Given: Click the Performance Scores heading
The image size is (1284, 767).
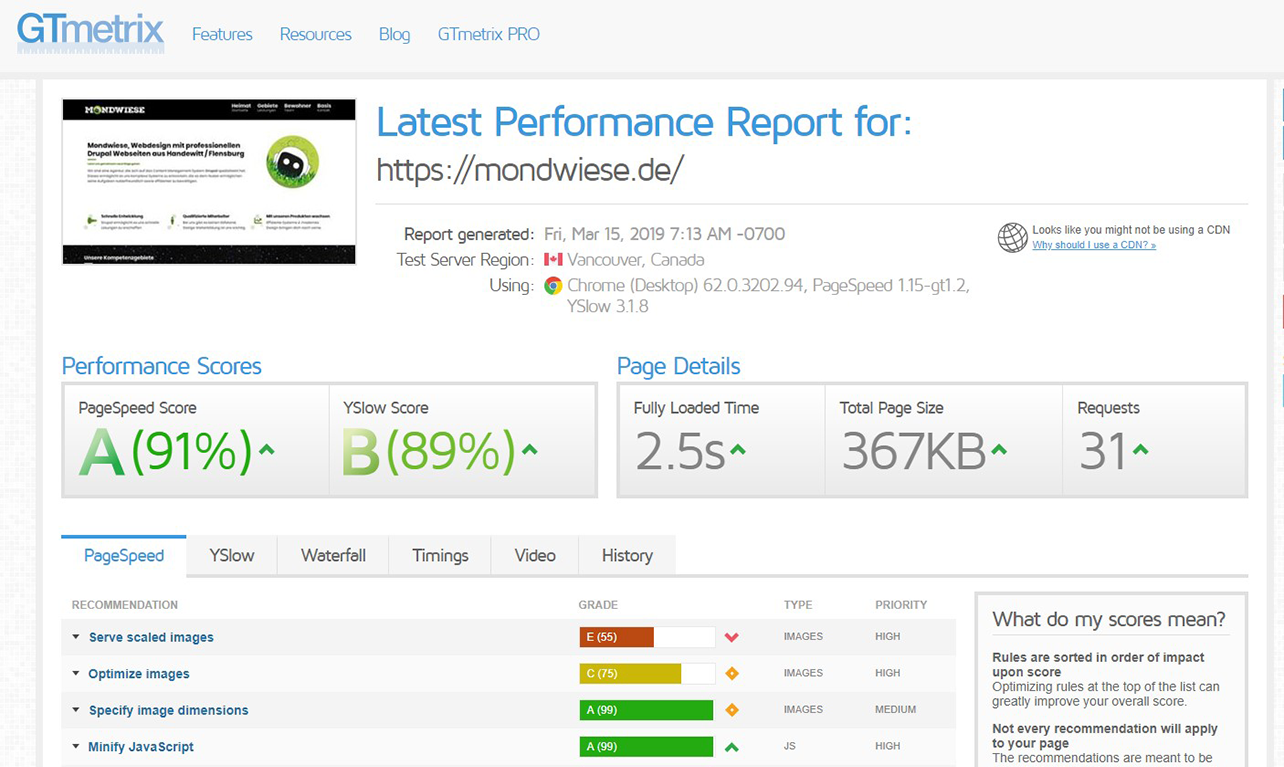Looking at the screenshot, I should (162, 366).
